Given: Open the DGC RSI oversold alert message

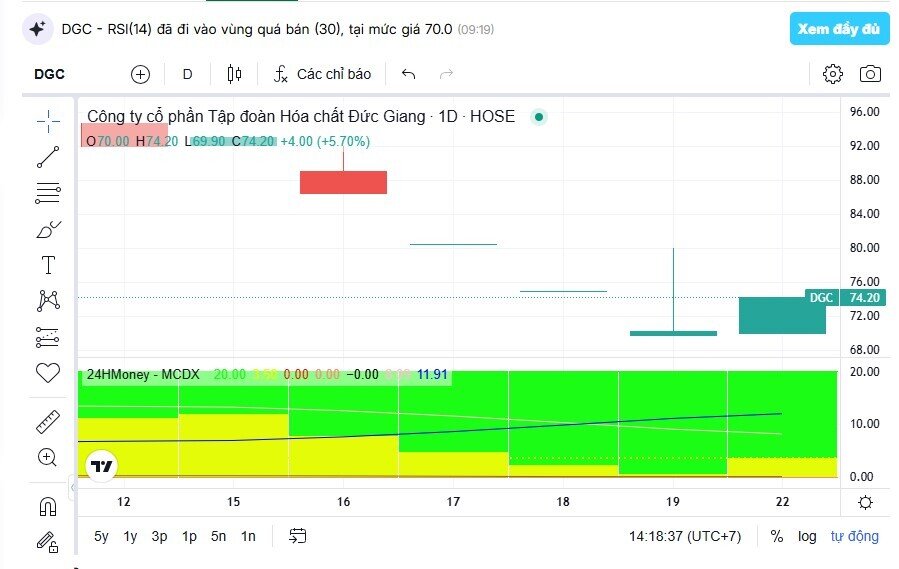Looking at the screenshot, I should point(277,29).
